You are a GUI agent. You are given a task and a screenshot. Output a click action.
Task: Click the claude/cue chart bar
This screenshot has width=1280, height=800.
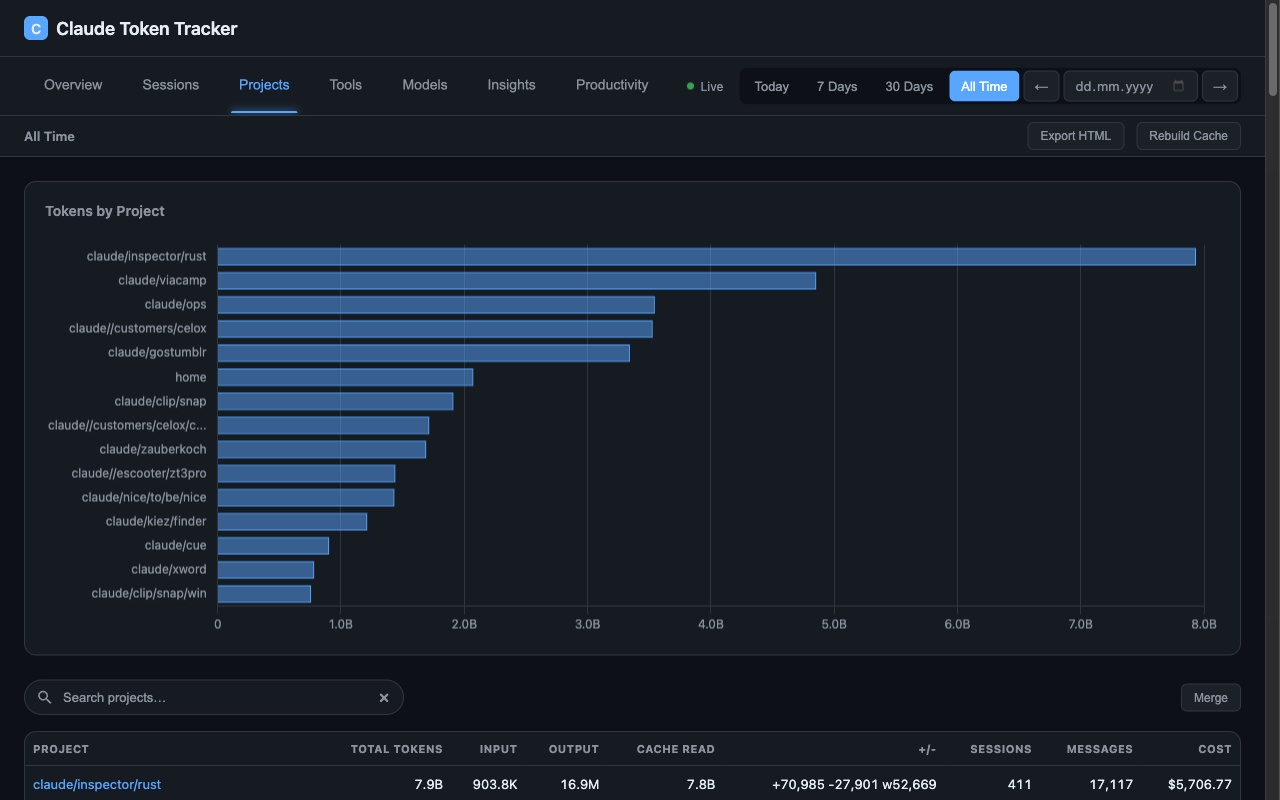click(273, 545)
